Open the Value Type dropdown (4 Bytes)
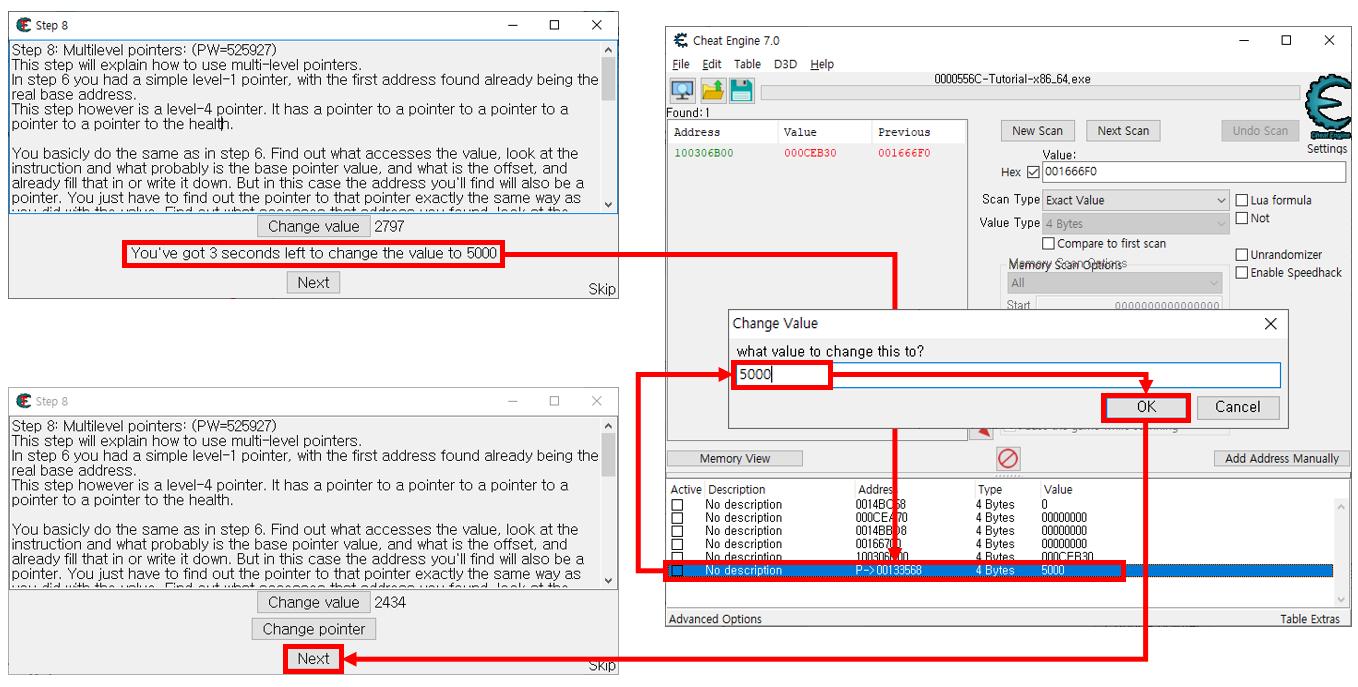Viewport: 1358px width, 687px height. [x=1135, y=224]
